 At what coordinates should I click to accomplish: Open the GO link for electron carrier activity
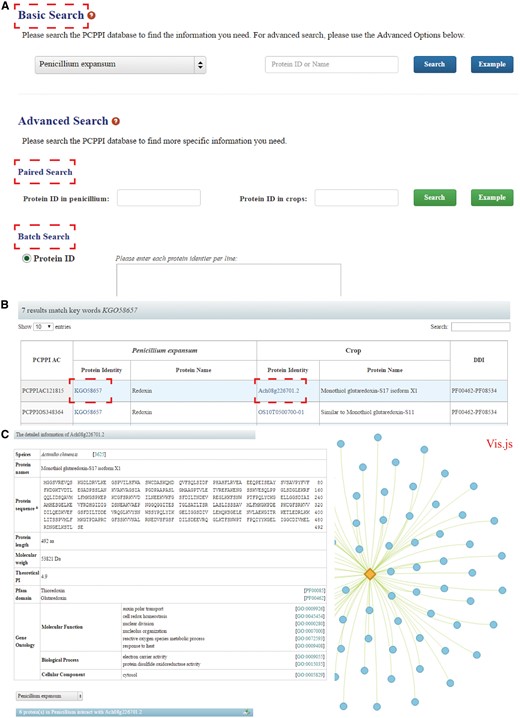point(310,657)
